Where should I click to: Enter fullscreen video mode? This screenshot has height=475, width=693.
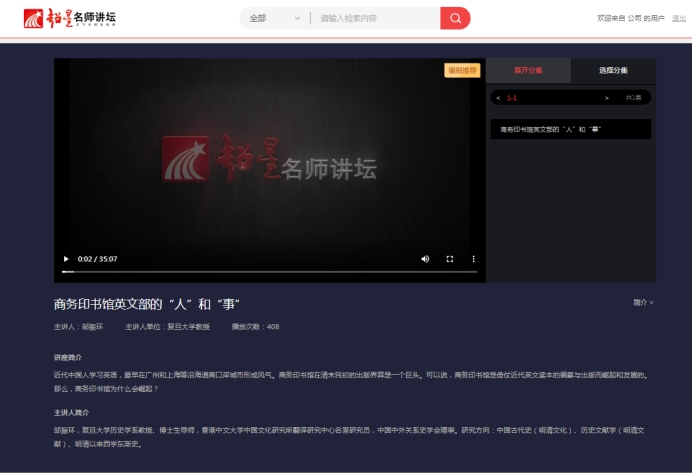[x=449, y=259]
